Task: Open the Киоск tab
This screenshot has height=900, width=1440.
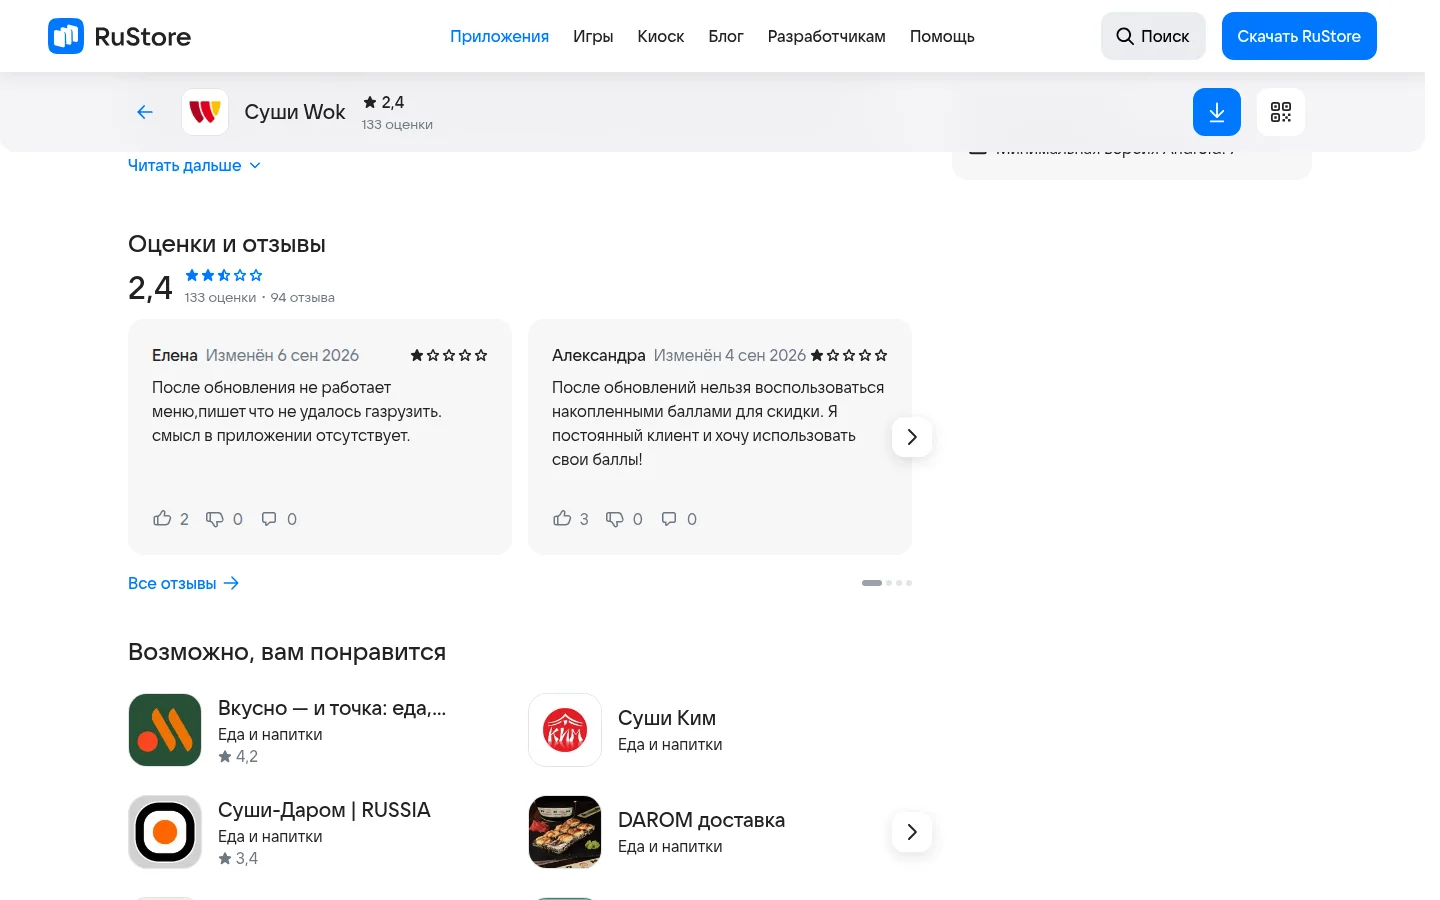Action: 661,36
